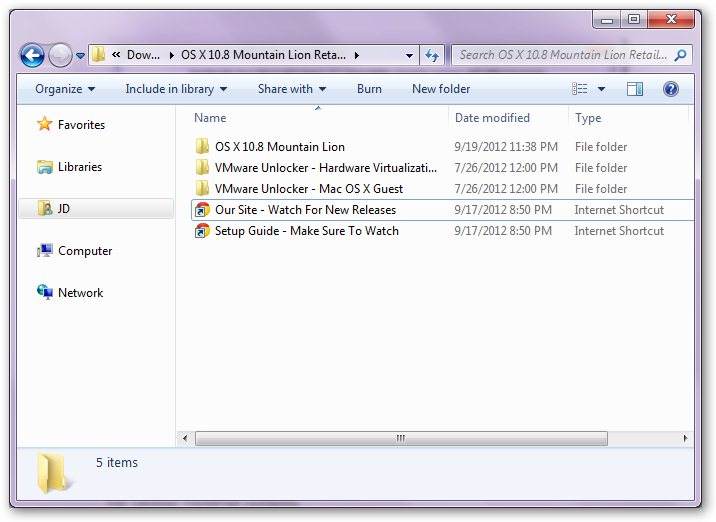
Task: Click the horizontal scrollbar thumb
Action: pyautogui.click(x=401, y=438)
